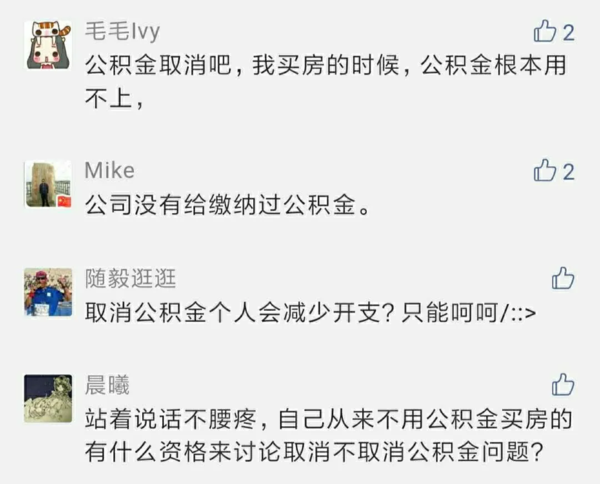The image size is (600, 484).
Task: Tap the like count 2 on Mike's comment
Action: tap(569, 171)
